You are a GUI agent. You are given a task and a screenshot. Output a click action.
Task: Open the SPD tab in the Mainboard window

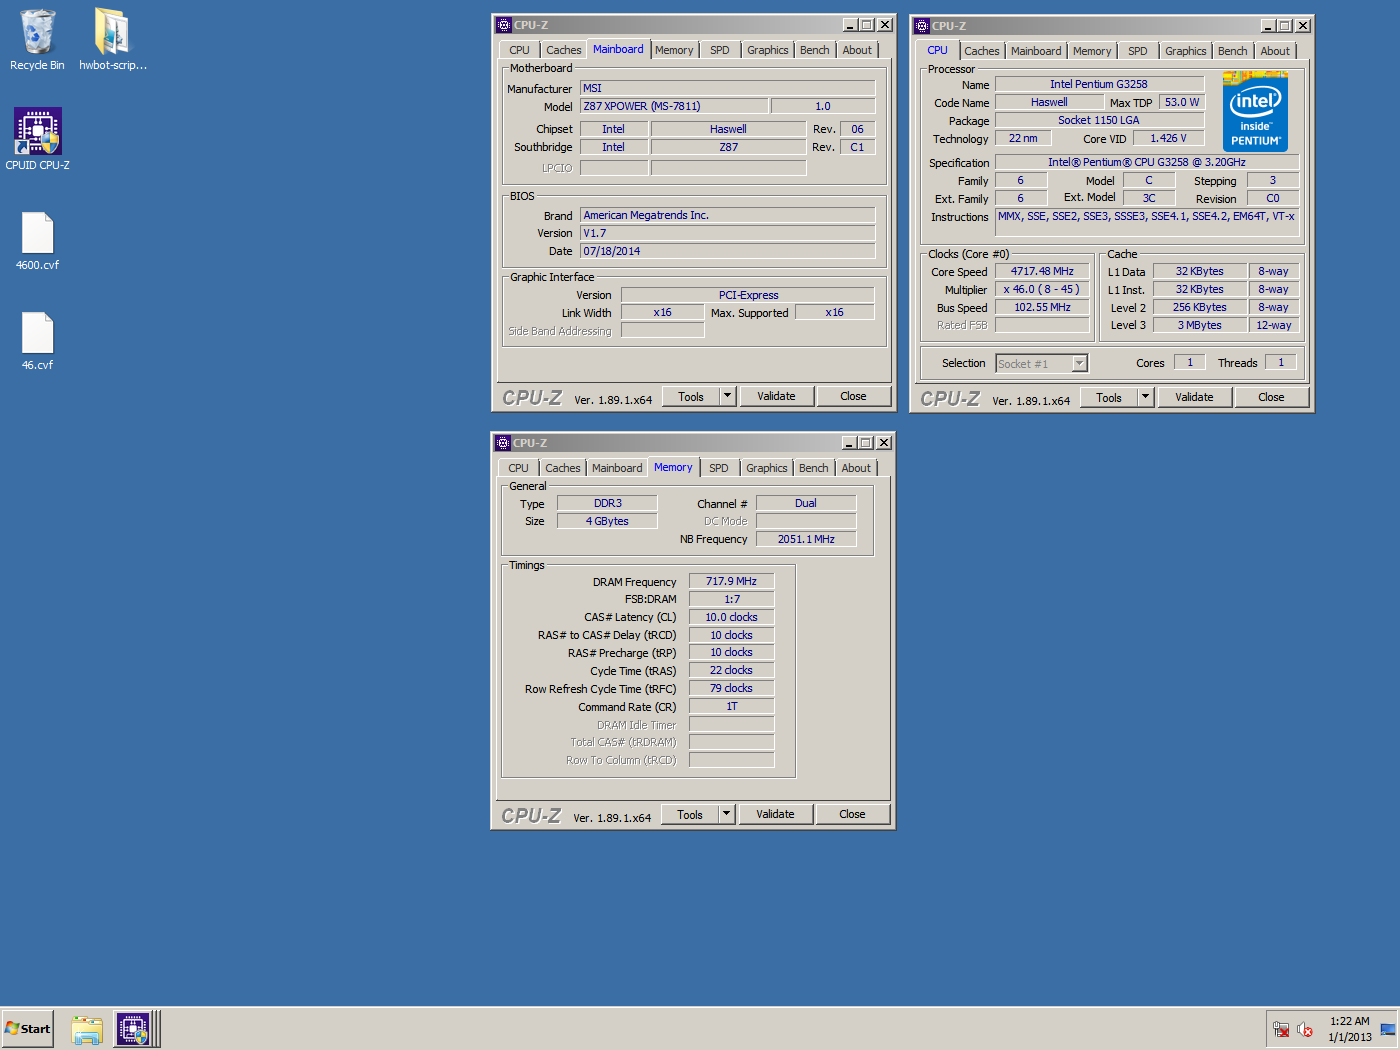[x=720, y=50]
